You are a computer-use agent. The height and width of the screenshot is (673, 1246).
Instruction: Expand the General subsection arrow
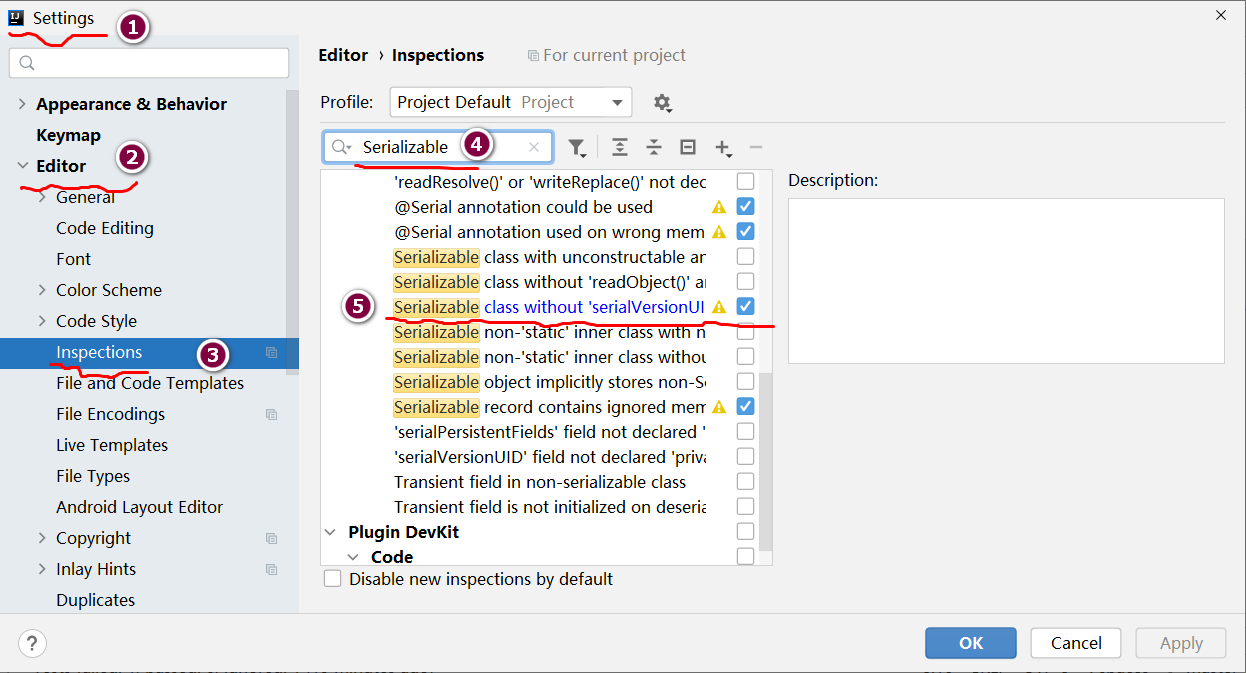pyautogui.click(x=42, y=197)
